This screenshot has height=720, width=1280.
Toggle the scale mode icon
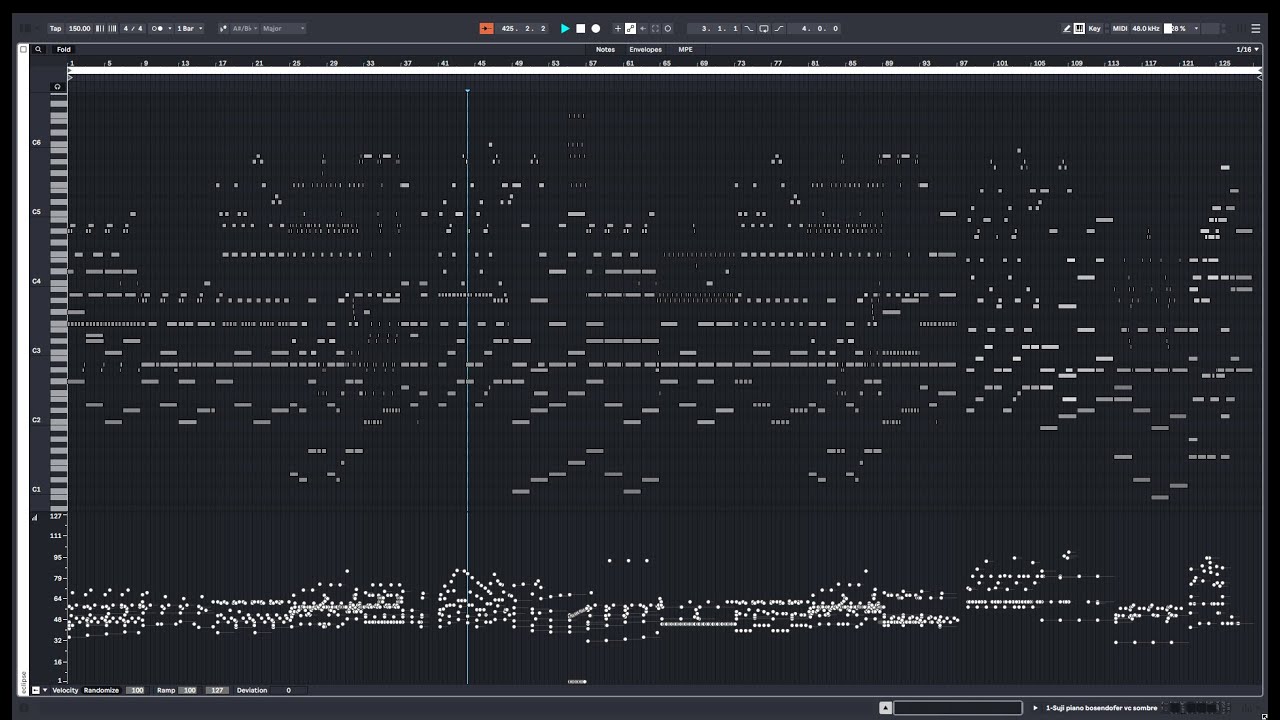(x=223, y=28)
